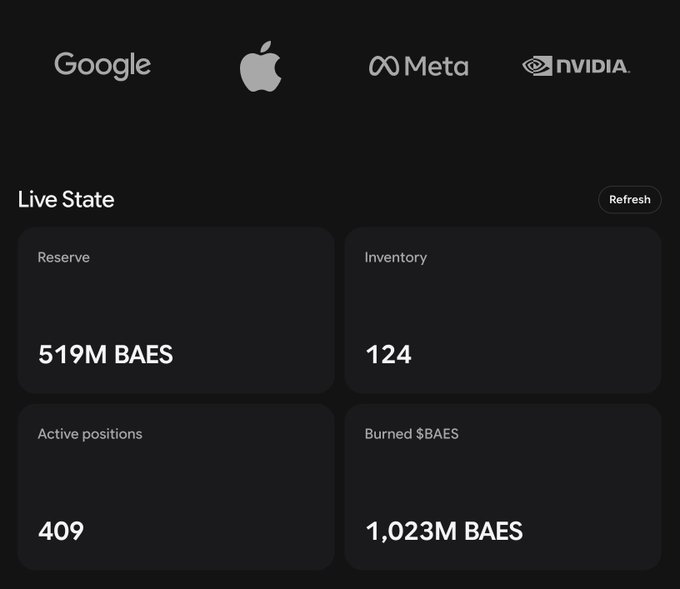Click the Apple logo
The width and height of the screenshot is (680, 589).
click(261, 66)
